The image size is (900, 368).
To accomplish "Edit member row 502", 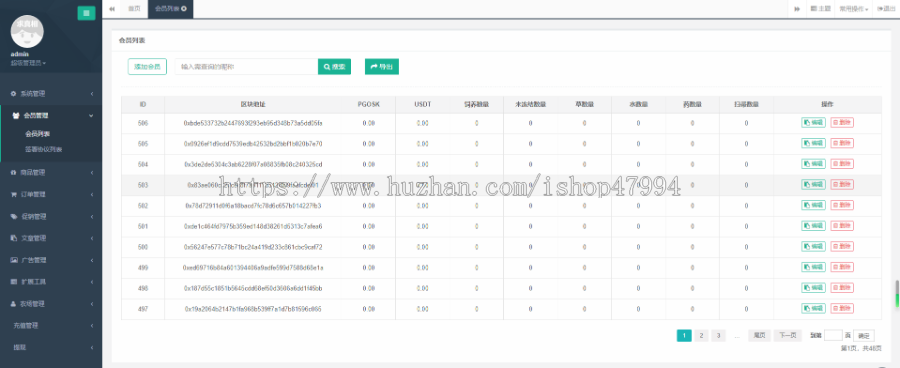I will pos(813,205).
